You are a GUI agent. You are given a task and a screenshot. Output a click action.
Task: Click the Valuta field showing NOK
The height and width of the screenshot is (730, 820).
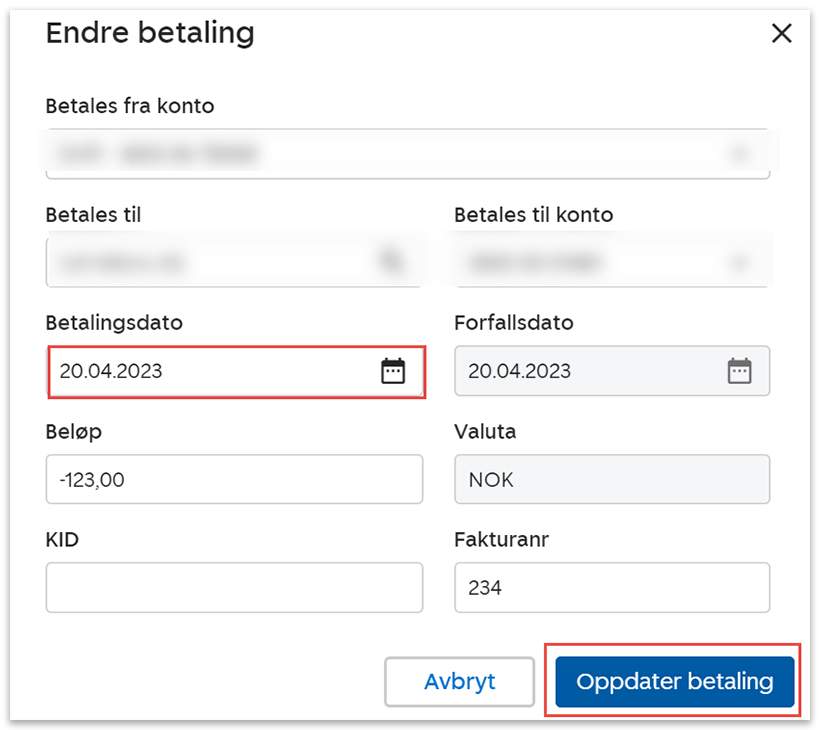(x=611, y=480)
